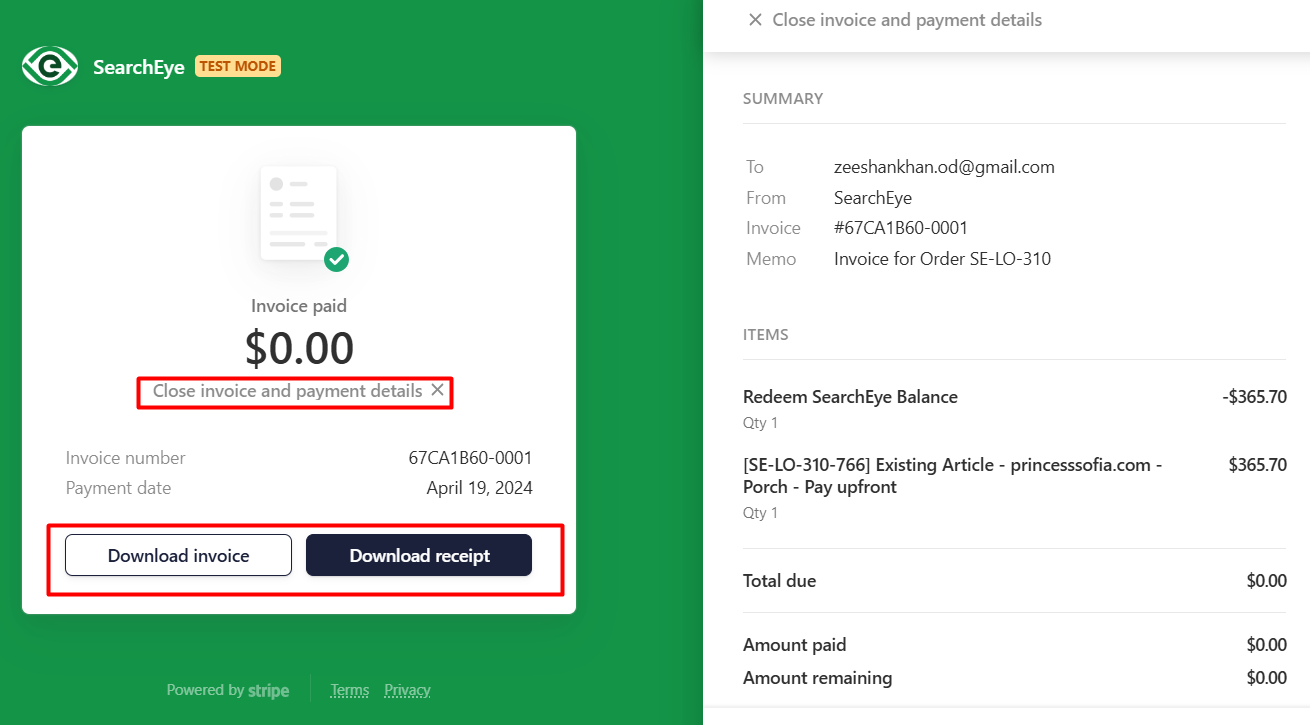Click the X icon below the $0.00 amount

[437, 391]
